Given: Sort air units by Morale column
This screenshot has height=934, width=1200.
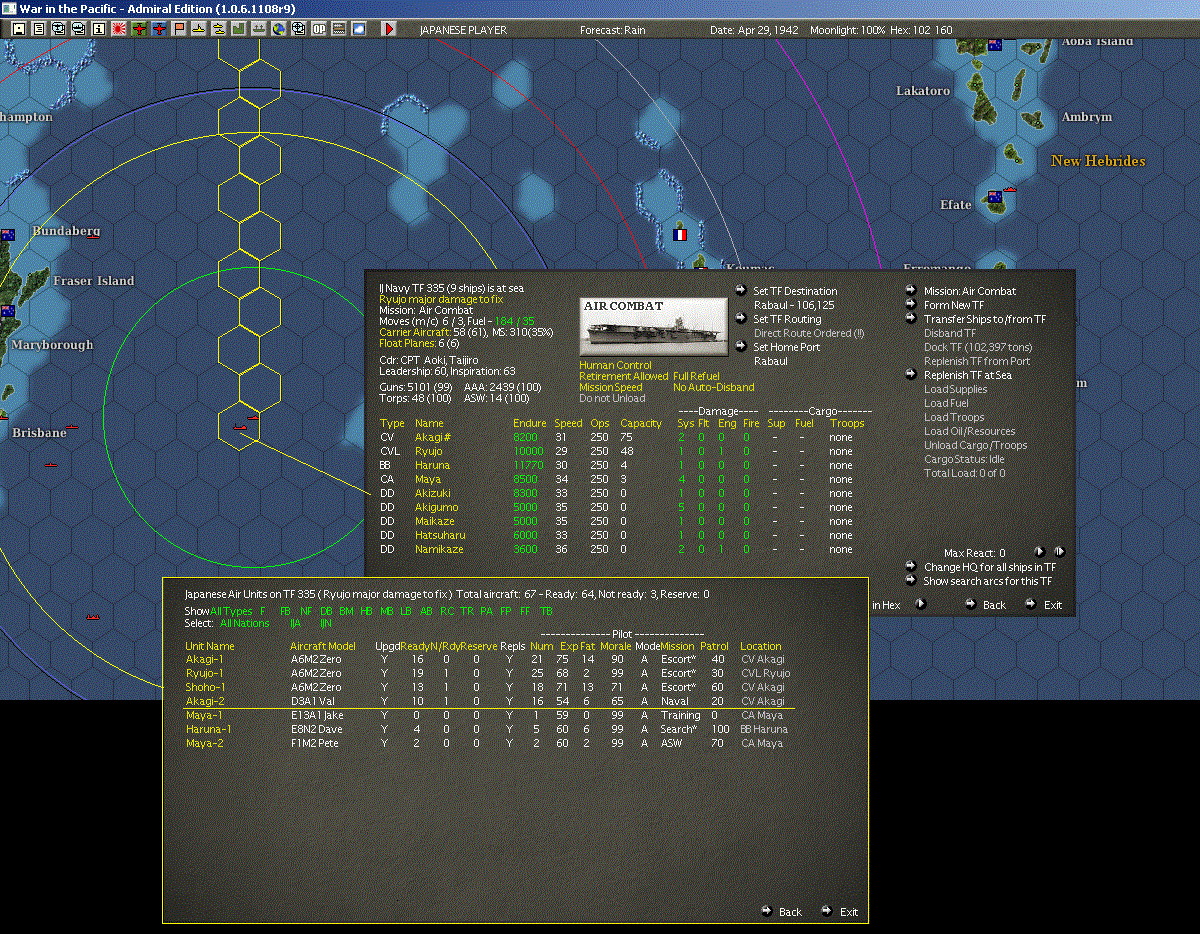Looking at the screenshot, I should click(616, 646).
